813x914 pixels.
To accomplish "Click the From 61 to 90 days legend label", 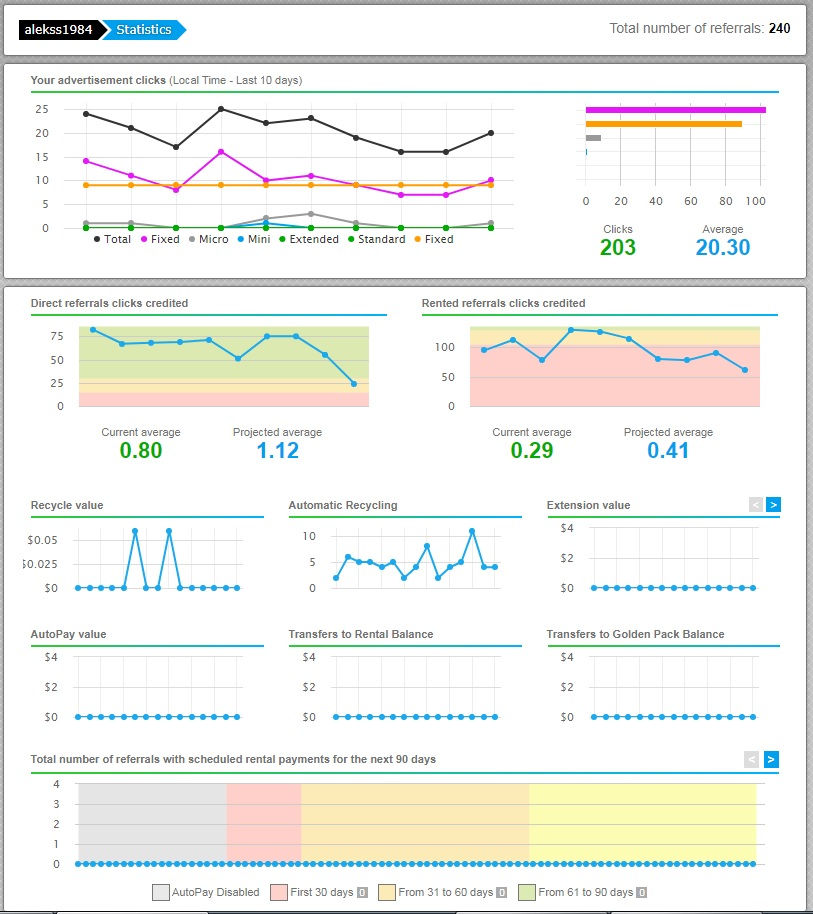I will (585, 892).
